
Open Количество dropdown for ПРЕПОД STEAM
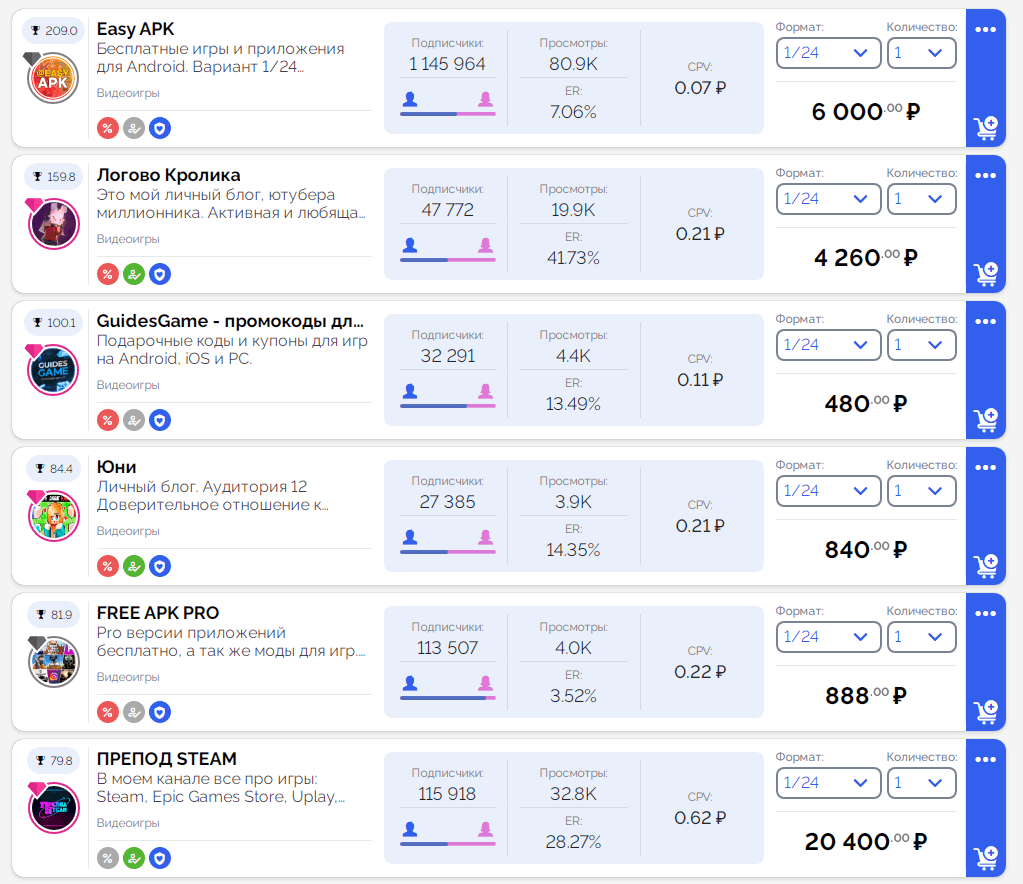pyautogui.click(x=921, y=783)
